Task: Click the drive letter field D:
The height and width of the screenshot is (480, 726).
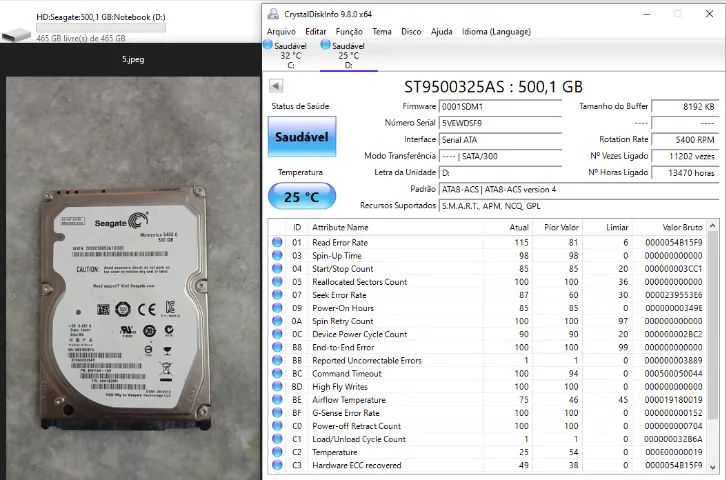Action: click(500, 173)
